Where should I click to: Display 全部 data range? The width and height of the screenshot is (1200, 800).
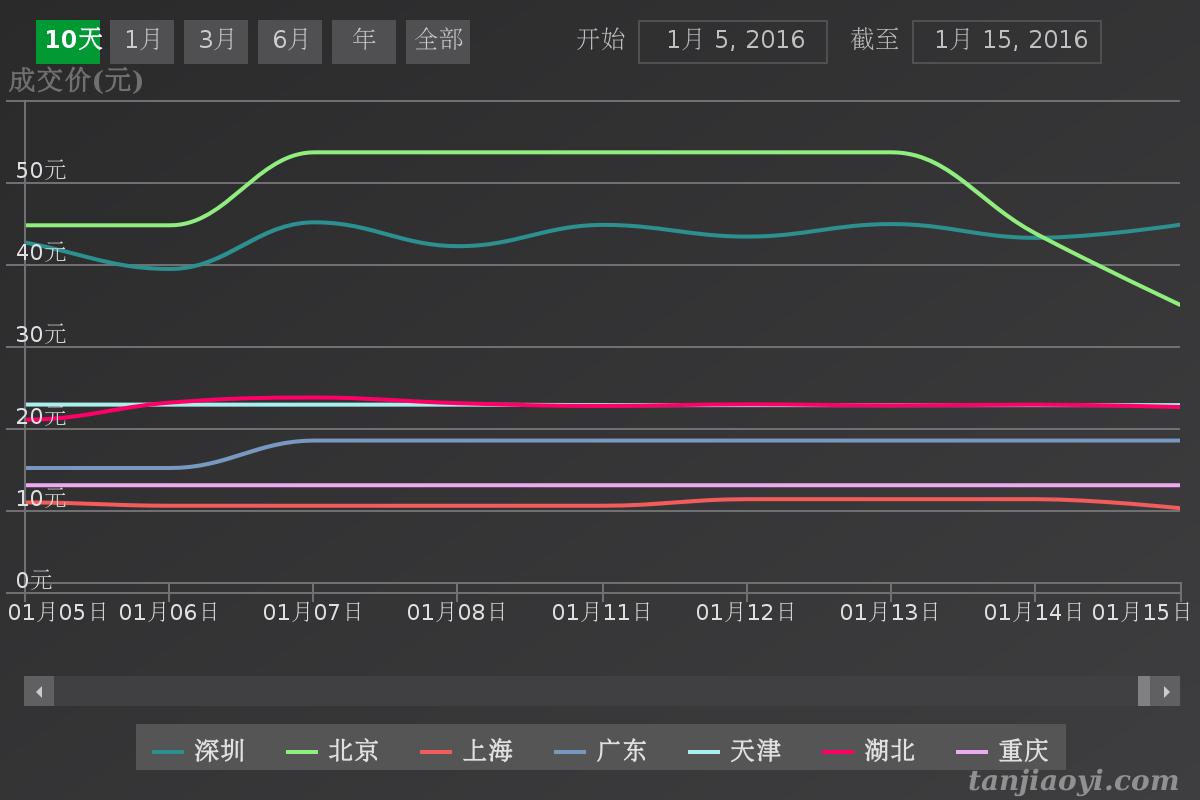(x=438, y=41)
